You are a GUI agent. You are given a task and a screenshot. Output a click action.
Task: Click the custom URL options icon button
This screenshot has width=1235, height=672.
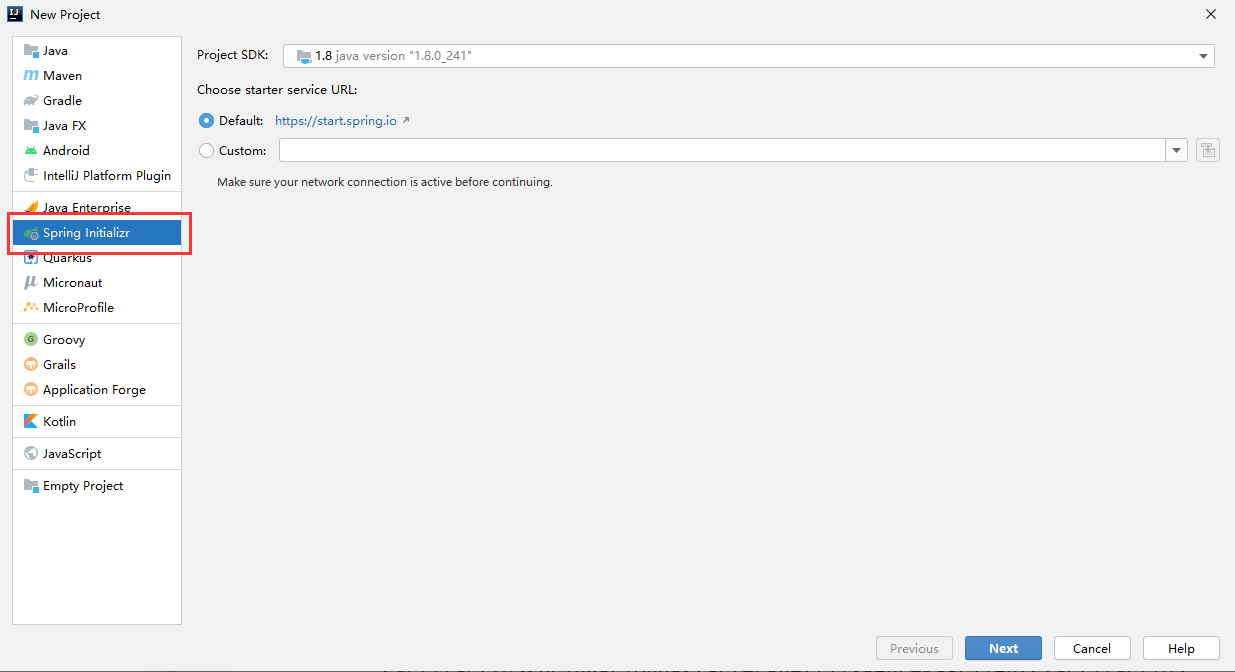[x=1207, y=150]
